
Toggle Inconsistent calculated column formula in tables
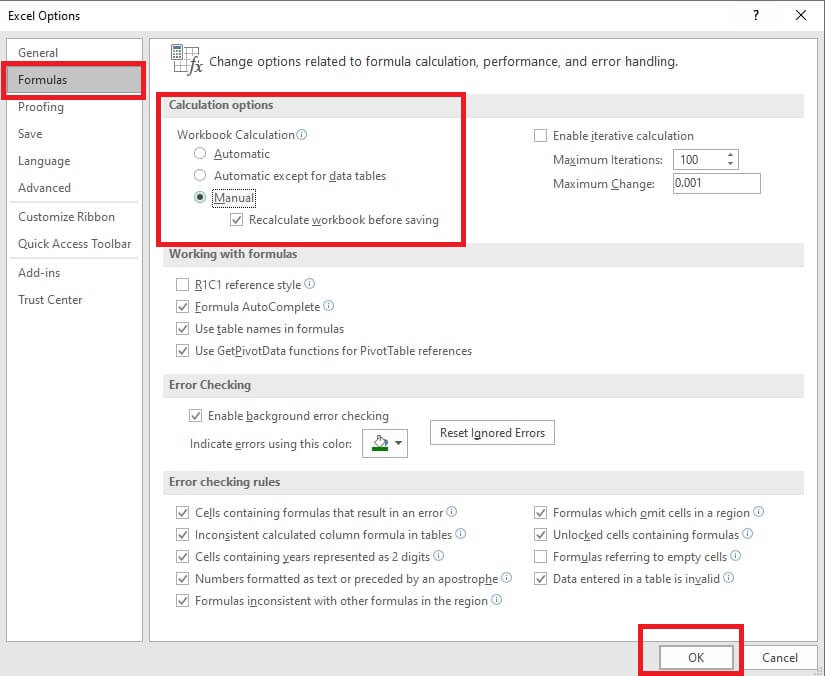click(183, 534)
